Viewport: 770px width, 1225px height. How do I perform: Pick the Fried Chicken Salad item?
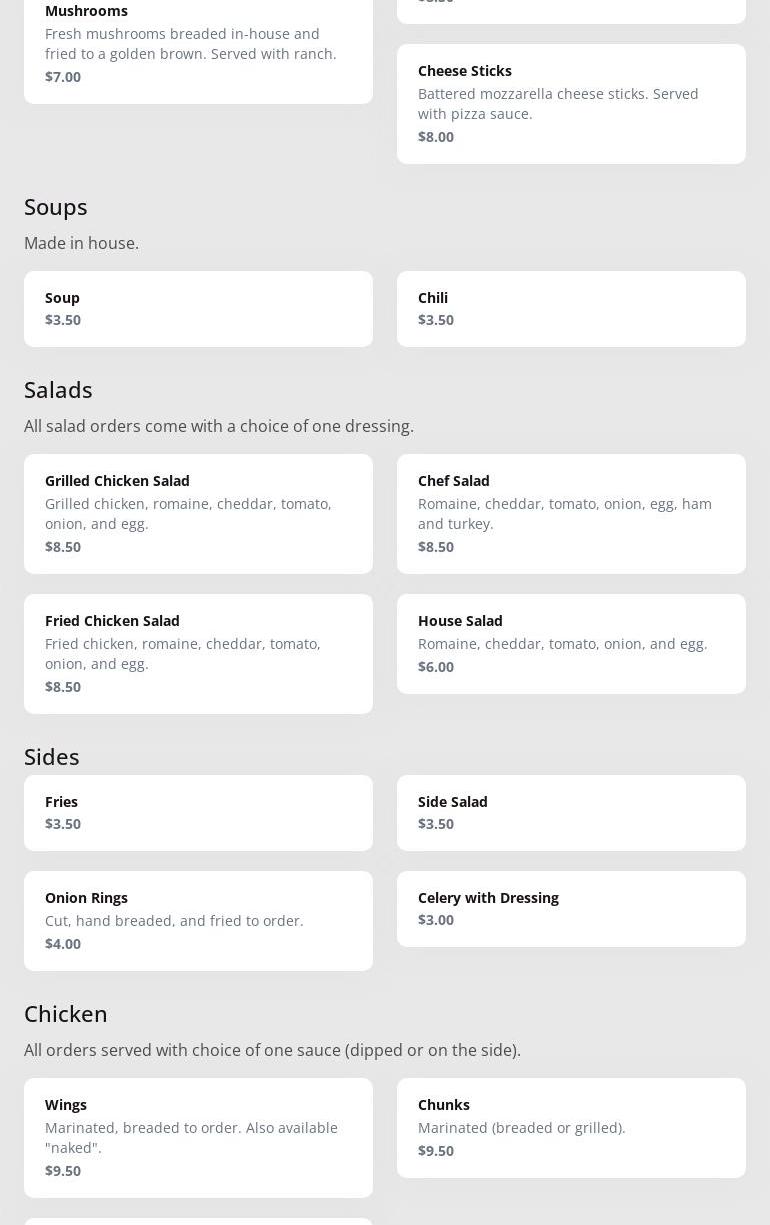[x=198, y=653]
